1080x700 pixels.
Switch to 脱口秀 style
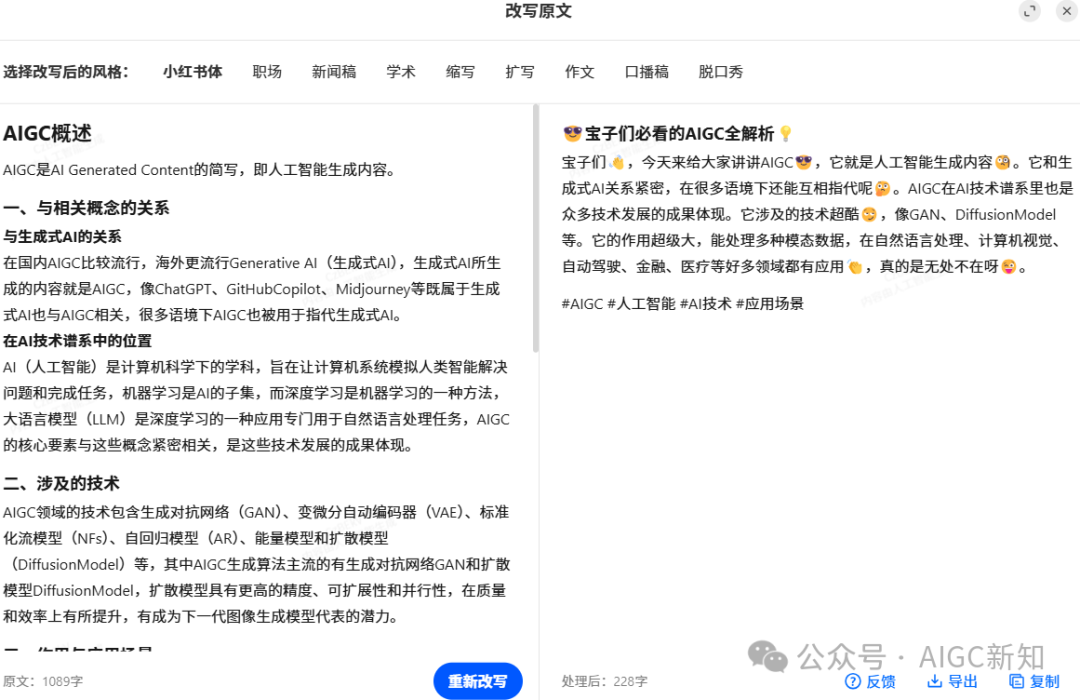point(721,72)
